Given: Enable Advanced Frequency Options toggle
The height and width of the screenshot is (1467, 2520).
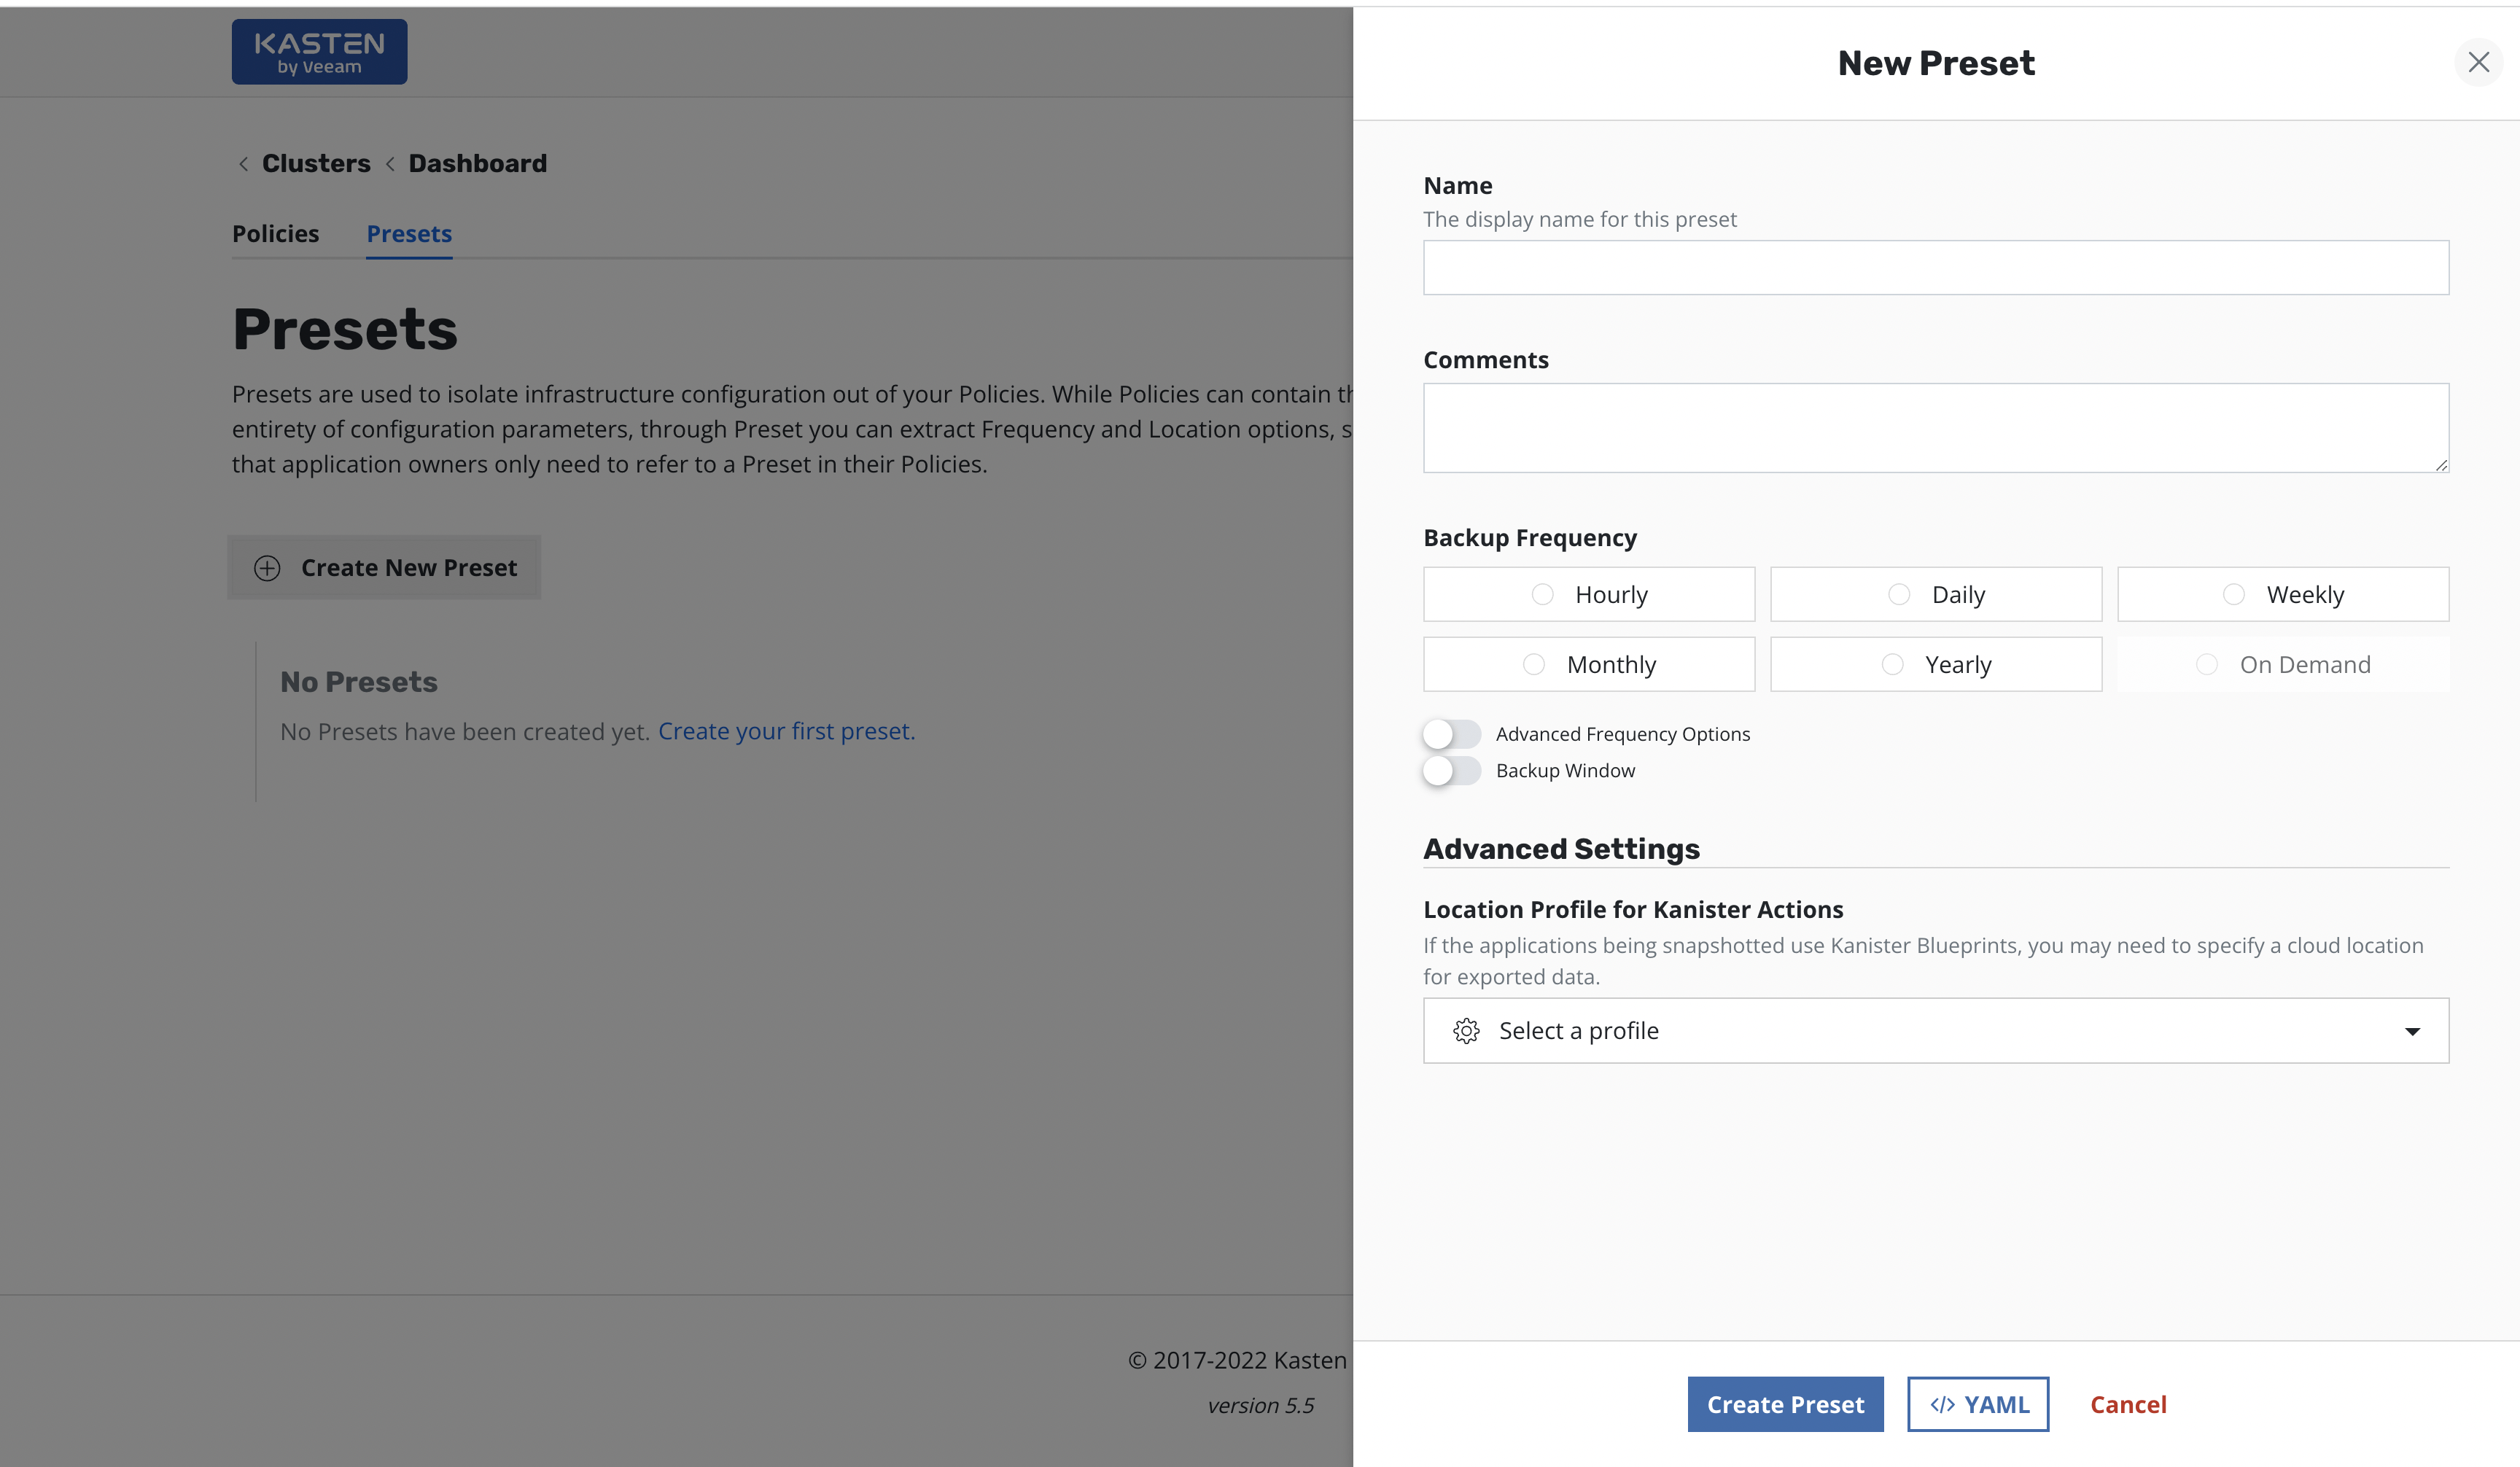Looking at the screenshot, I should [1452, 734].
